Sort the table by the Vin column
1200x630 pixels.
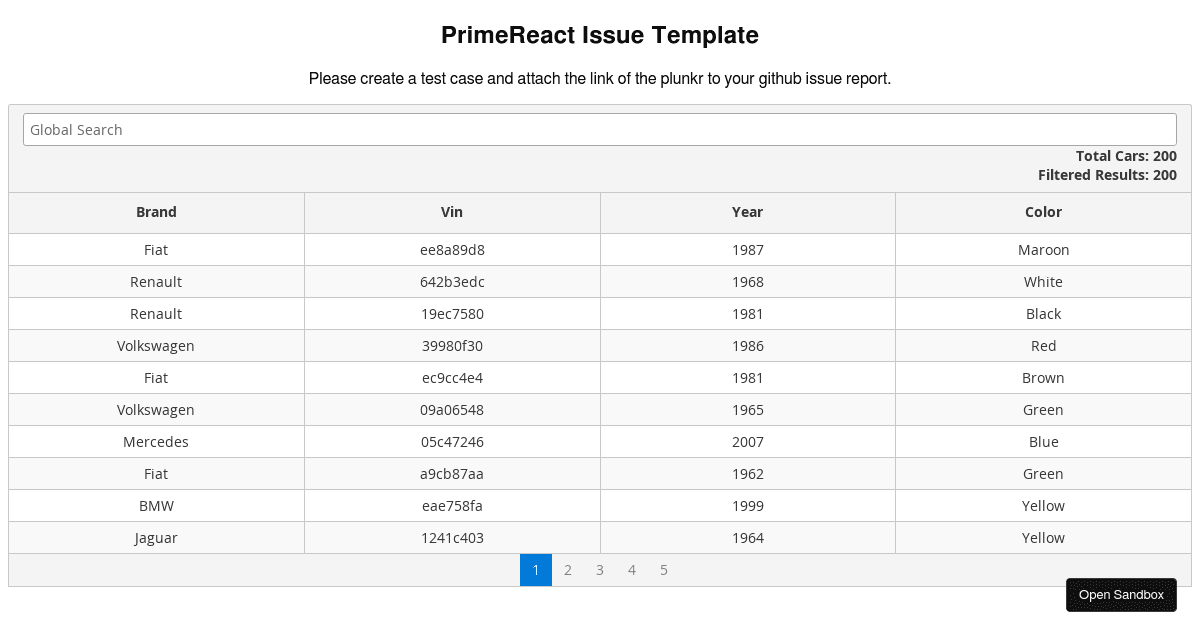coord(452,212)
